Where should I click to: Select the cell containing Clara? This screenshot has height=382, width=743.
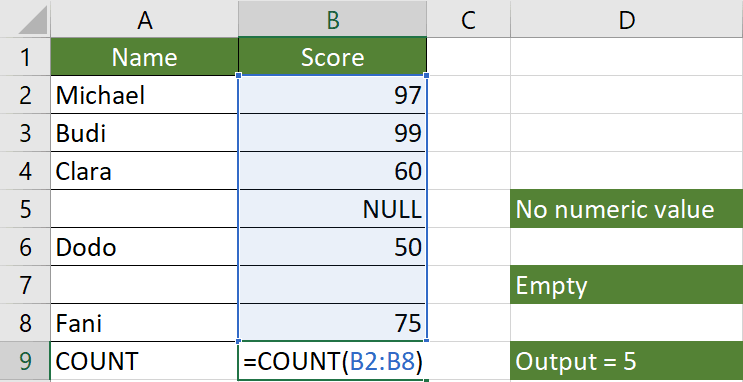[x=145, y=171]
